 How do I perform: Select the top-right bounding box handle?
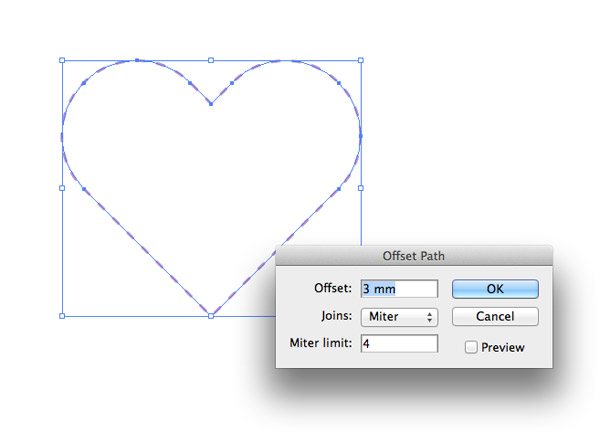[x=360, y=60]
